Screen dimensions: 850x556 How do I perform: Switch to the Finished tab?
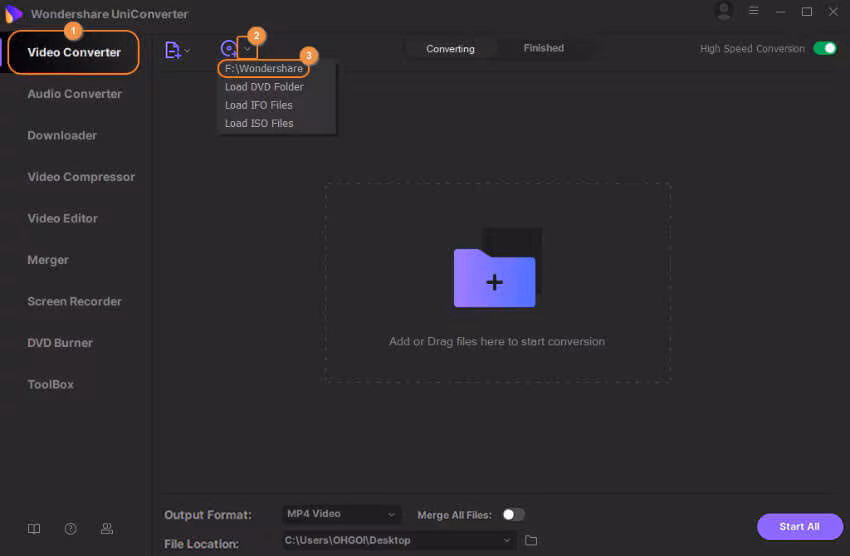click(x=543, y=48)
